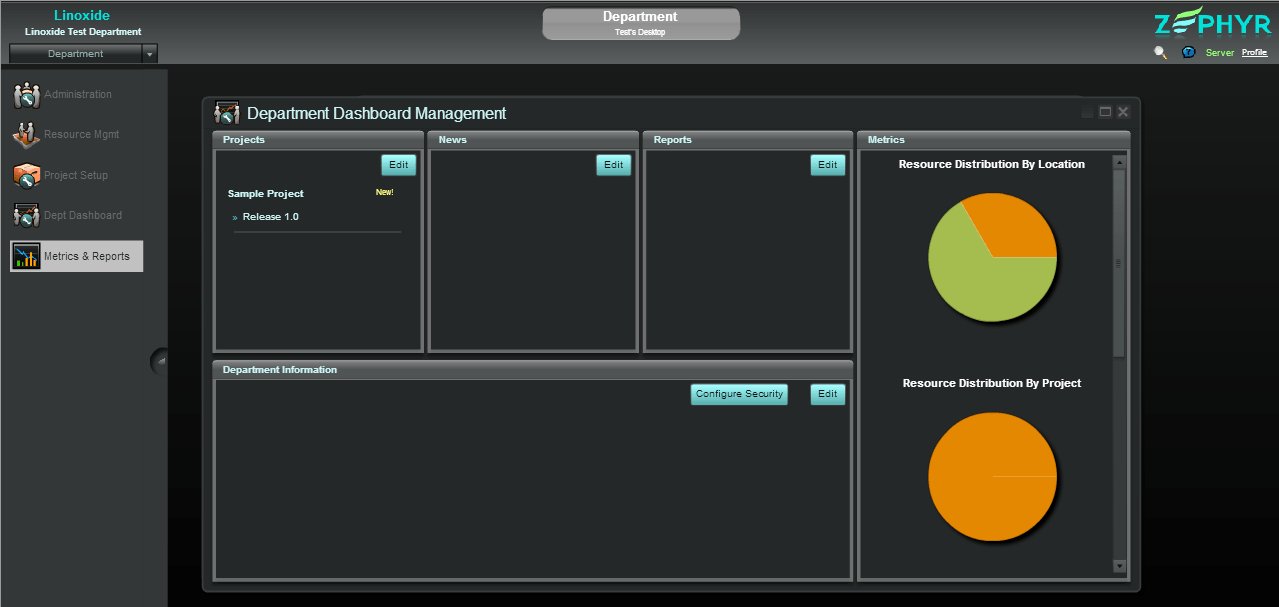Collapse the left sidebar with the arrow handle
This screenshot has height=607, width=1279.
pyautogui.click(x=160, y=361)
